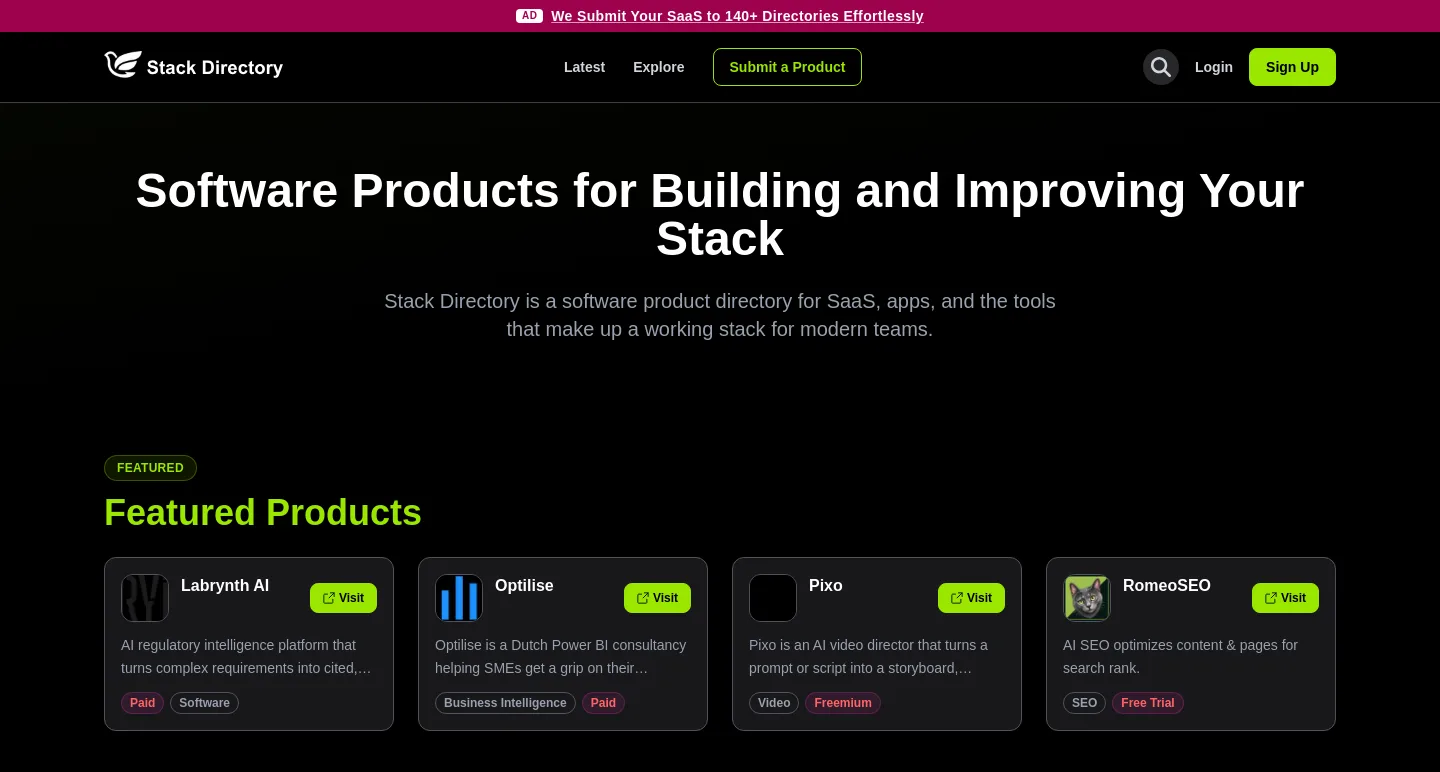
Task: Open the Pixo product title
Action: [x=826, y=586]
